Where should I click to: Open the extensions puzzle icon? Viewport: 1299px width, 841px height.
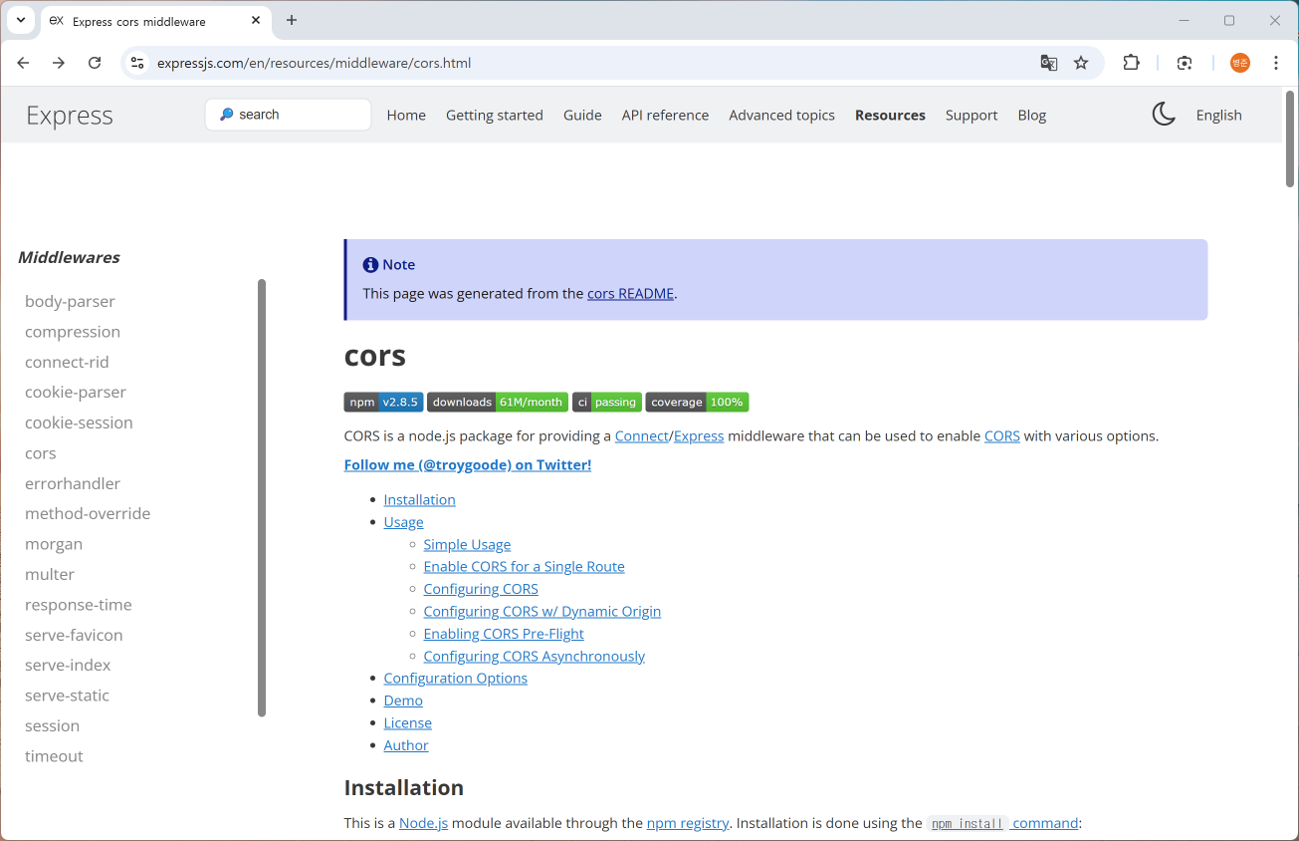point(1131,63)
